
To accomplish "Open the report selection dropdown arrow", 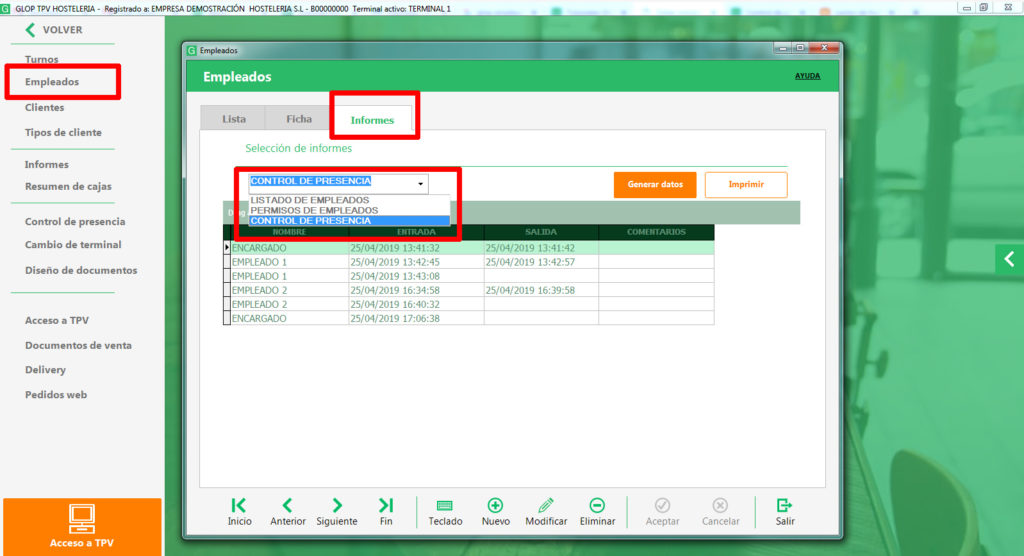I will click(x=421, y=184).
